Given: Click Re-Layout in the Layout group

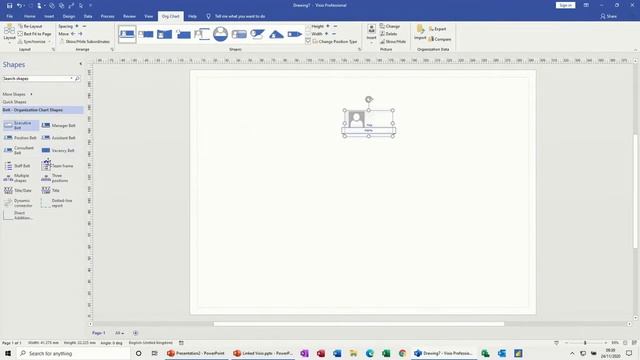Looking at the screenshot, I should [30, 26].
